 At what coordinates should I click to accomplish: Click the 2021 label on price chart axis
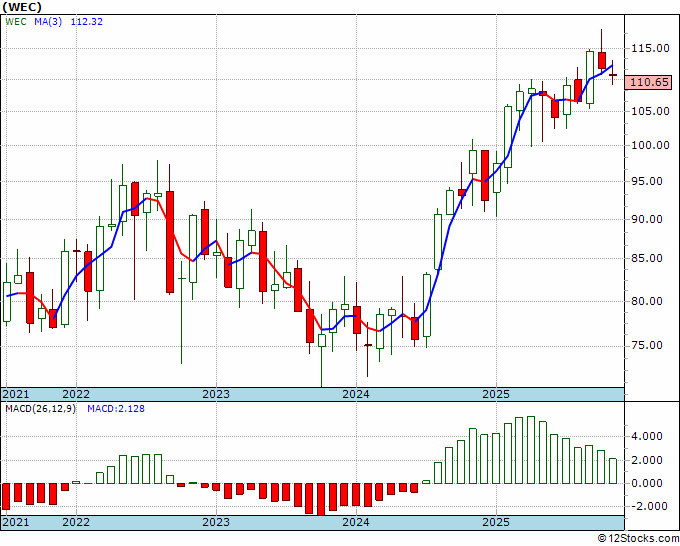(x=16, y=394)
